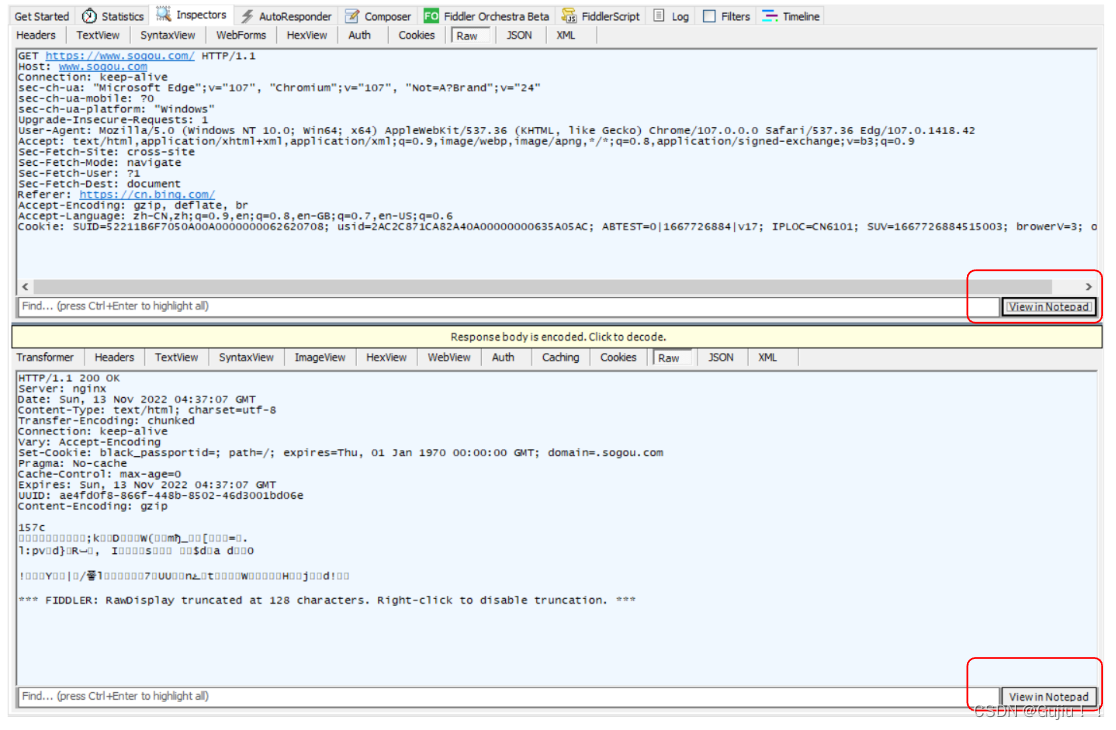Select request Cookies inspector tab
The width and height of the screenshot is (1116, 730).
(416, 35)
